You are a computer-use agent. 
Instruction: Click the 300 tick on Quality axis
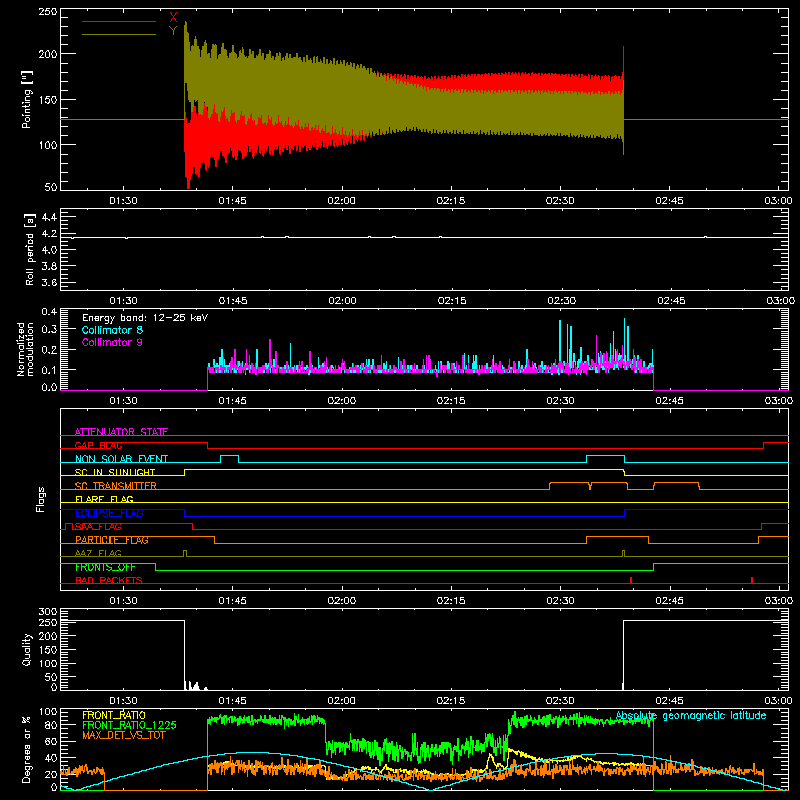click(x=48, y=612)
